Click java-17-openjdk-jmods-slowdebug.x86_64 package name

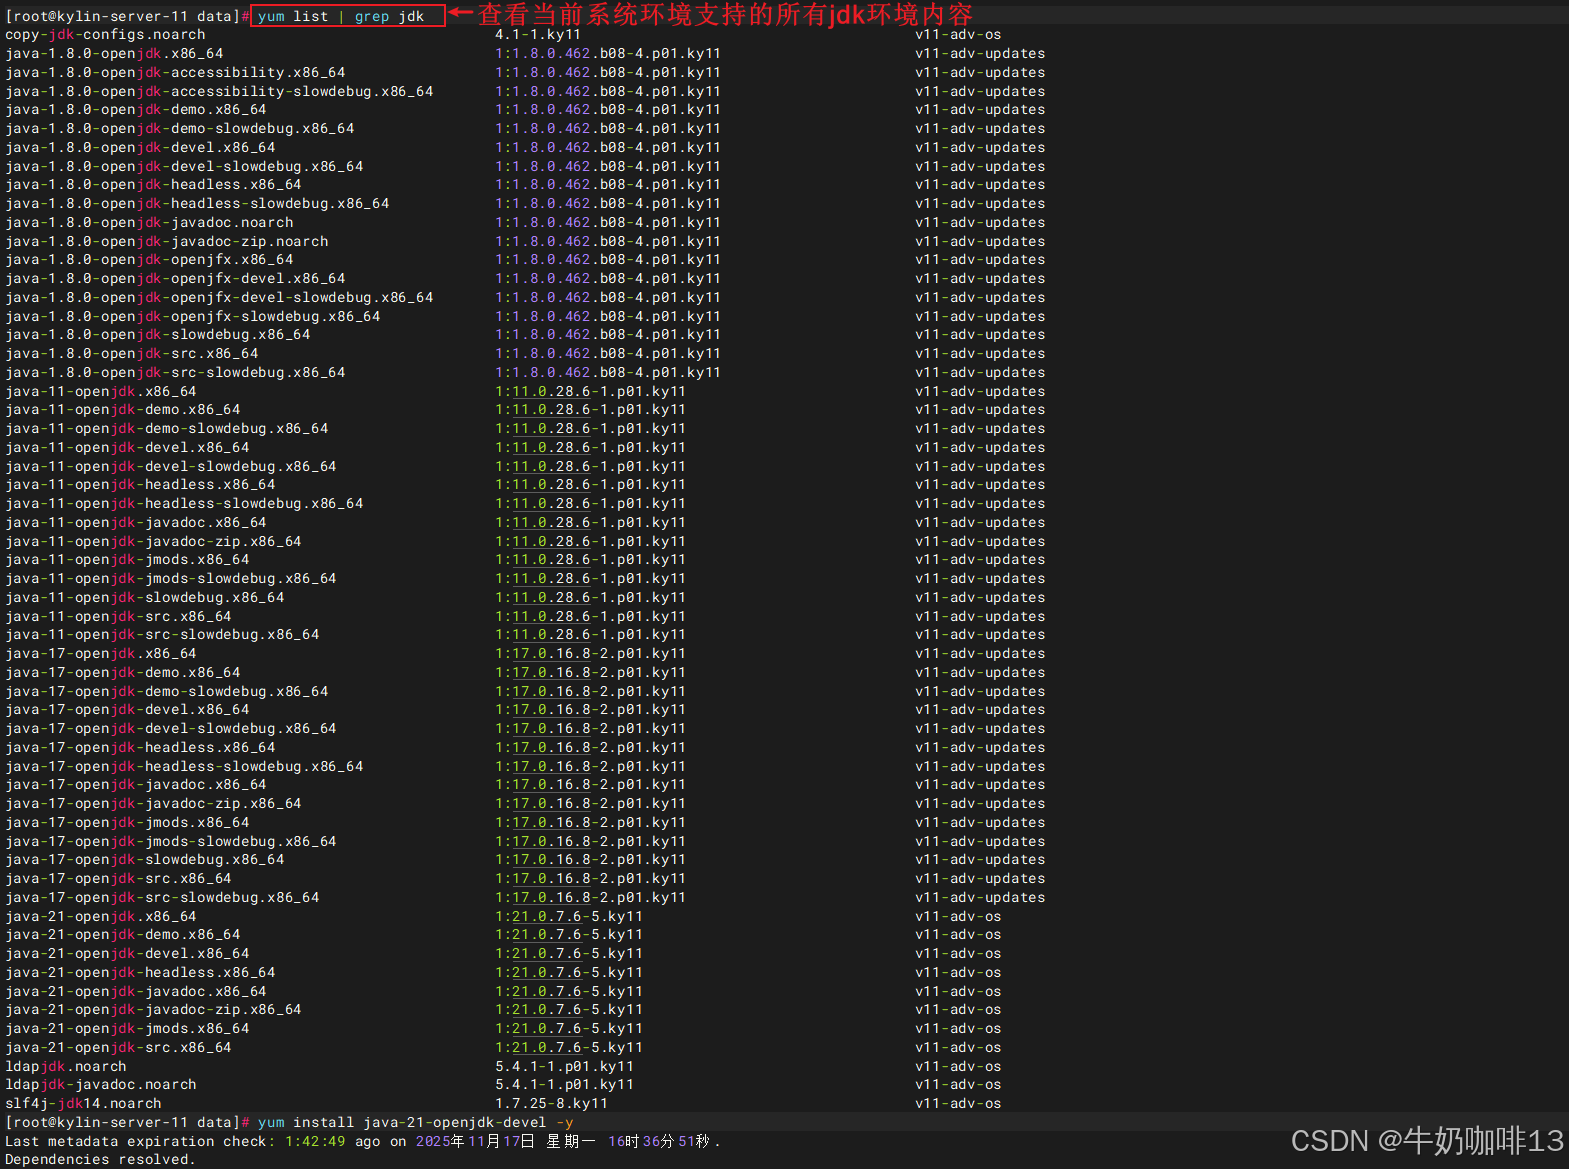[x=171, y=841]
